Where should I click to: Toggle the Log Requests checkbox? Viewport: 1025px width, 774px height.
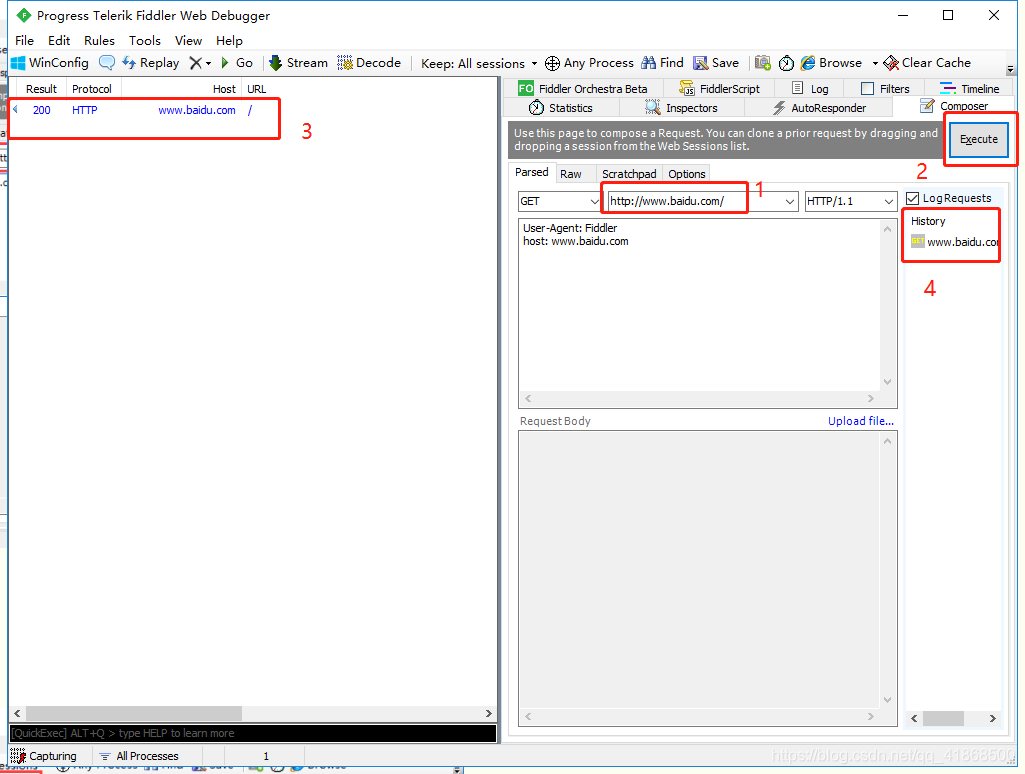pos(913,198)
